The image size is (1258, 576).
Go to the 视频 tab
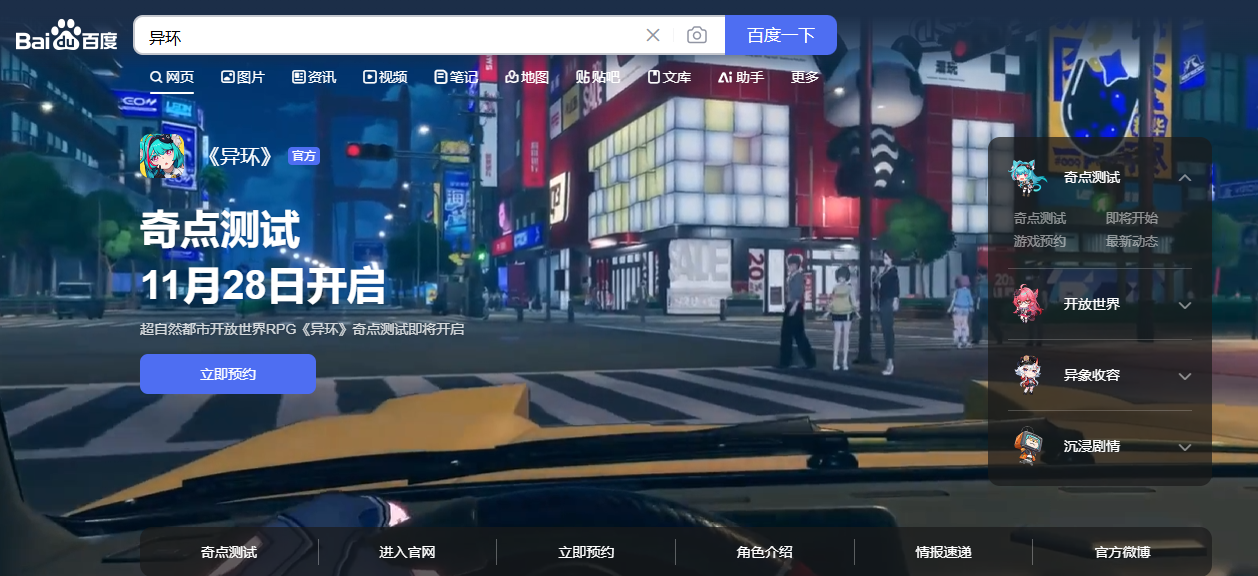(x=385, y=77)
